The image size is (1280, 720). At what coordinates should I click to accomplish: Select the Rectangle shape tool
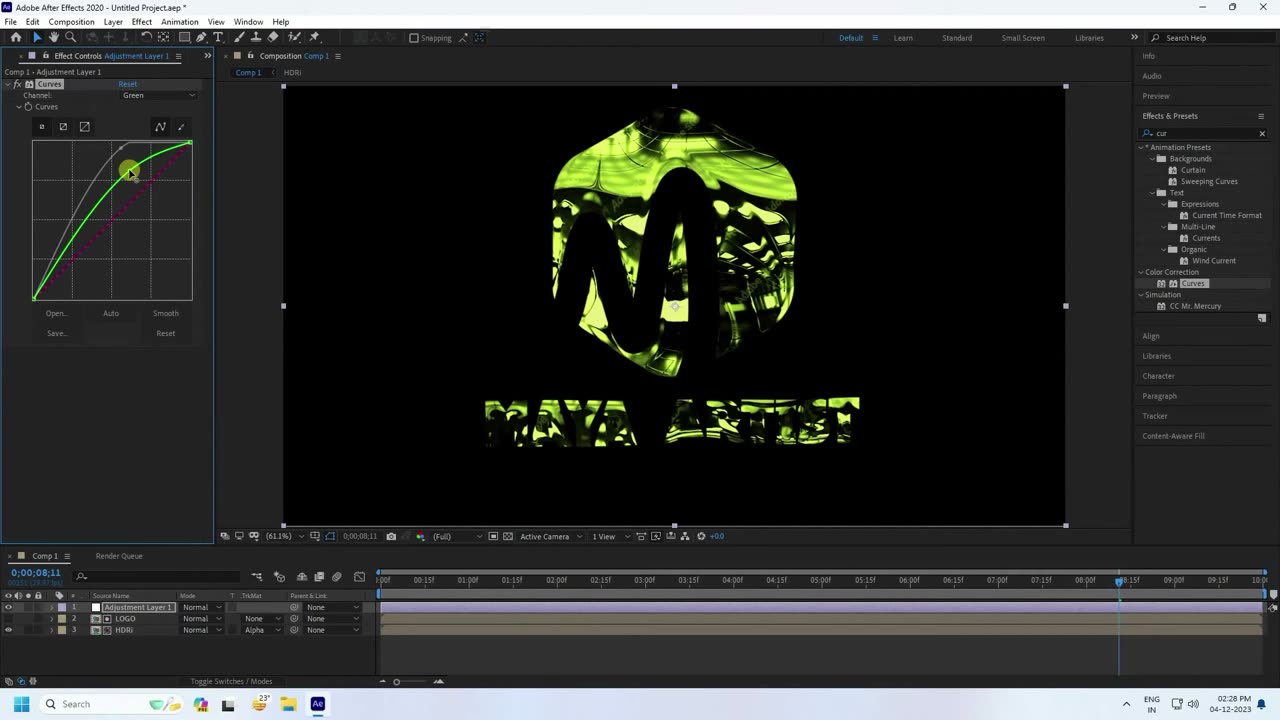[185, 38]
